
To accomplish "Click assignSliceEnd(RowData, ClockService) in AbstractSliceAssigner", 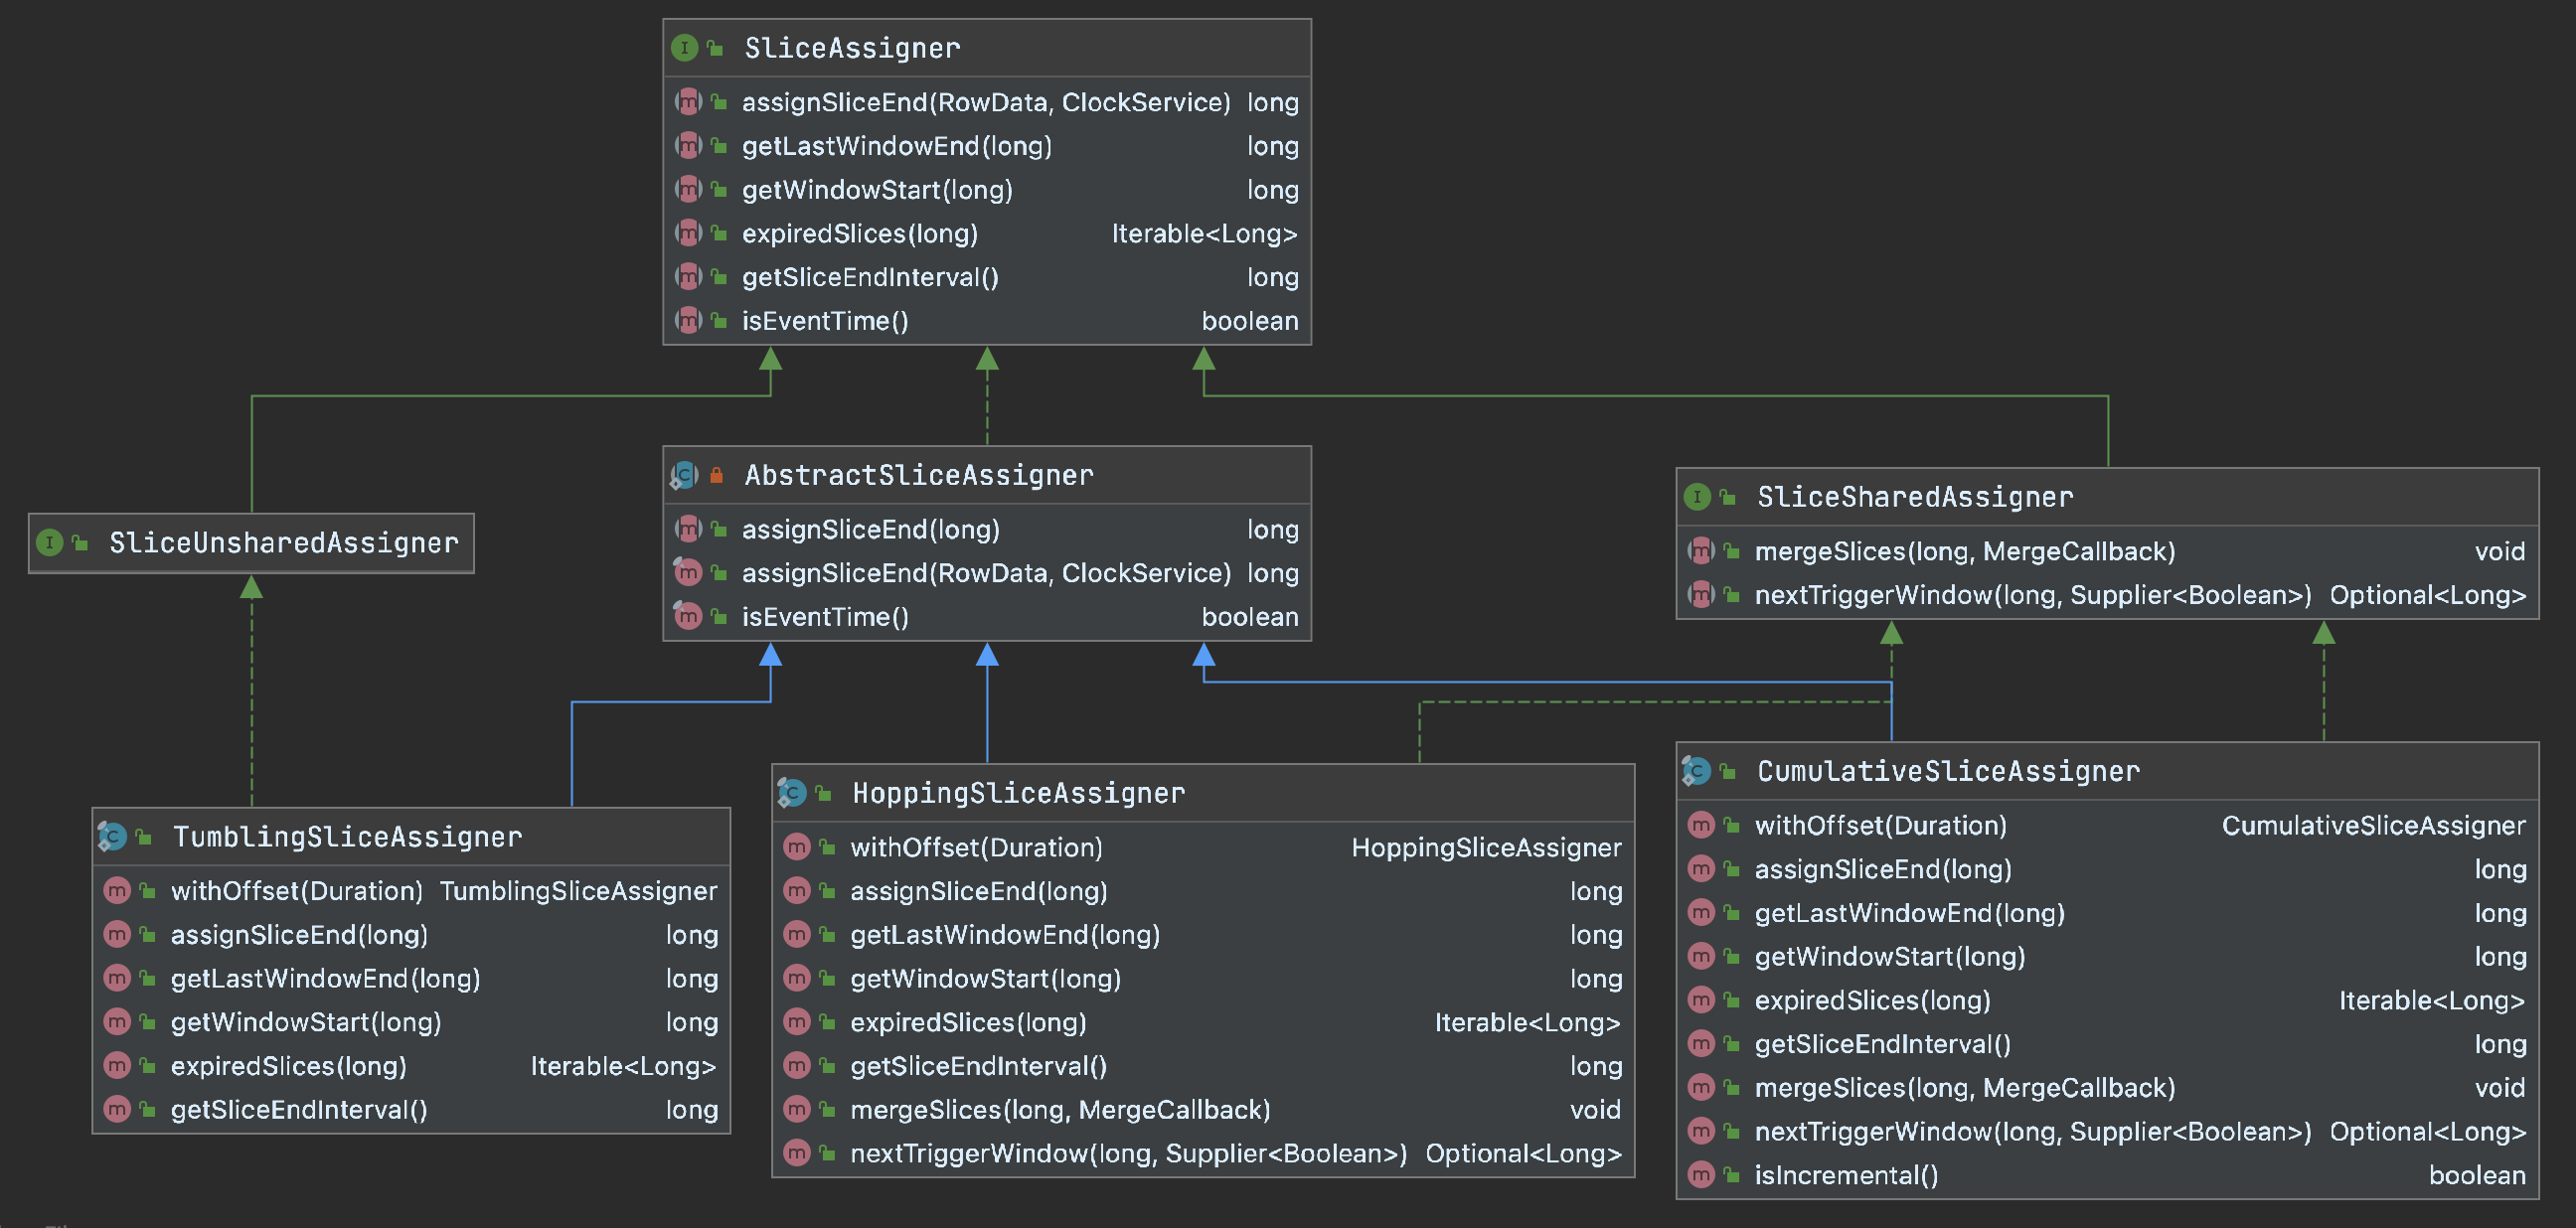I will point(986,573).
